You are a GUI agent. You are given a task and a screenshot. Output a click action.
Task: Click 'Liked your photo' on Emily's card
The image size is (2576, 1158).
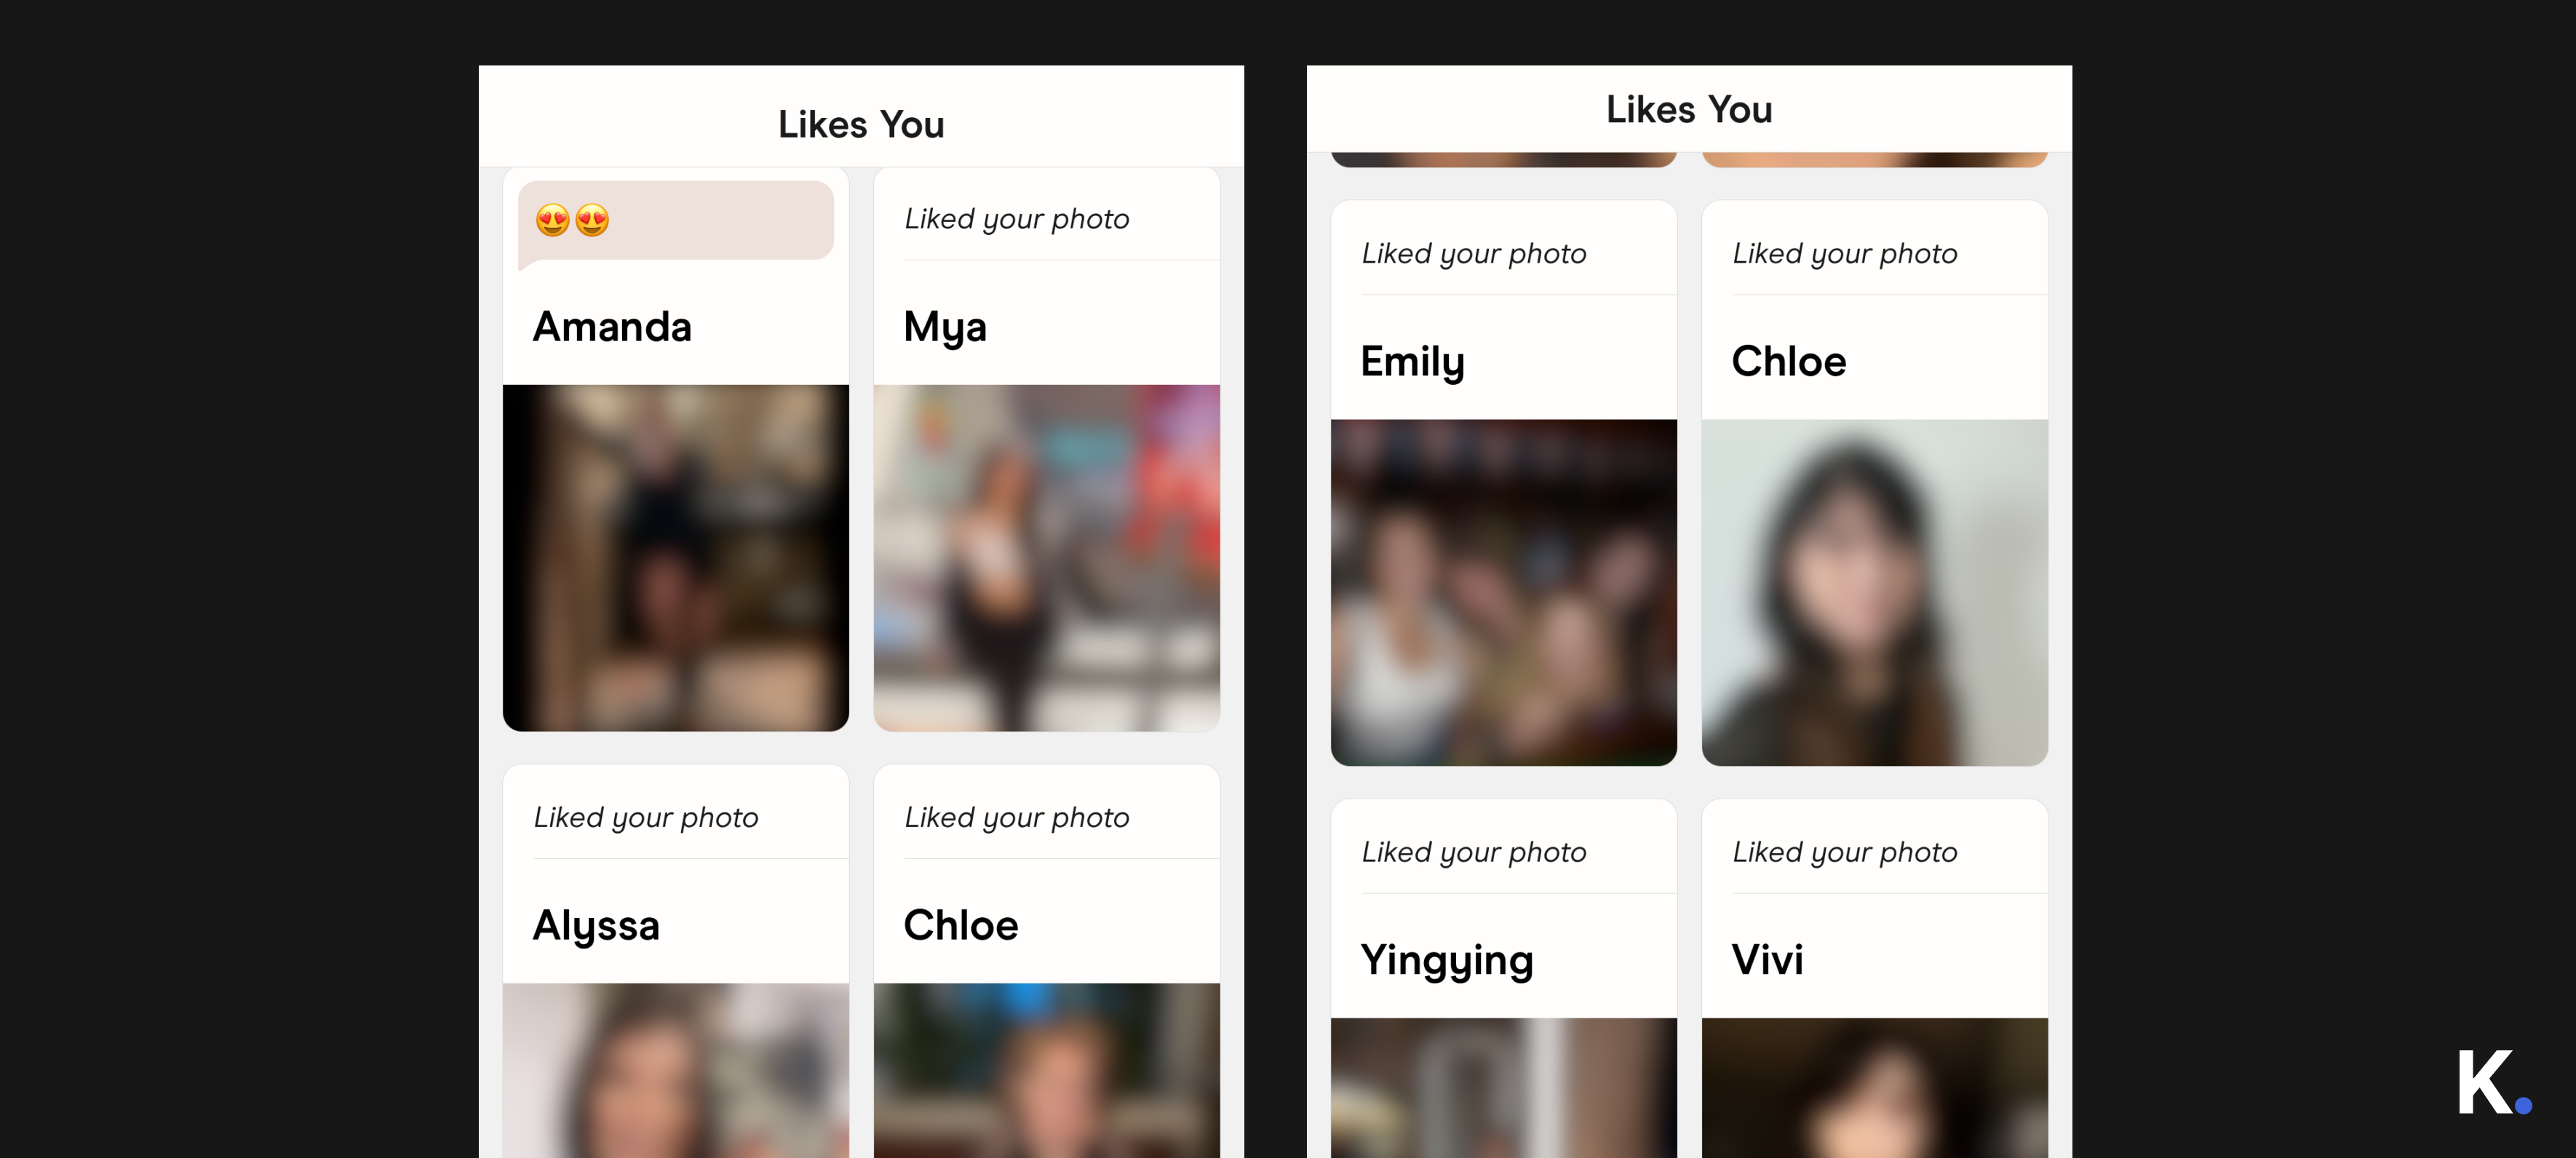1474,255
